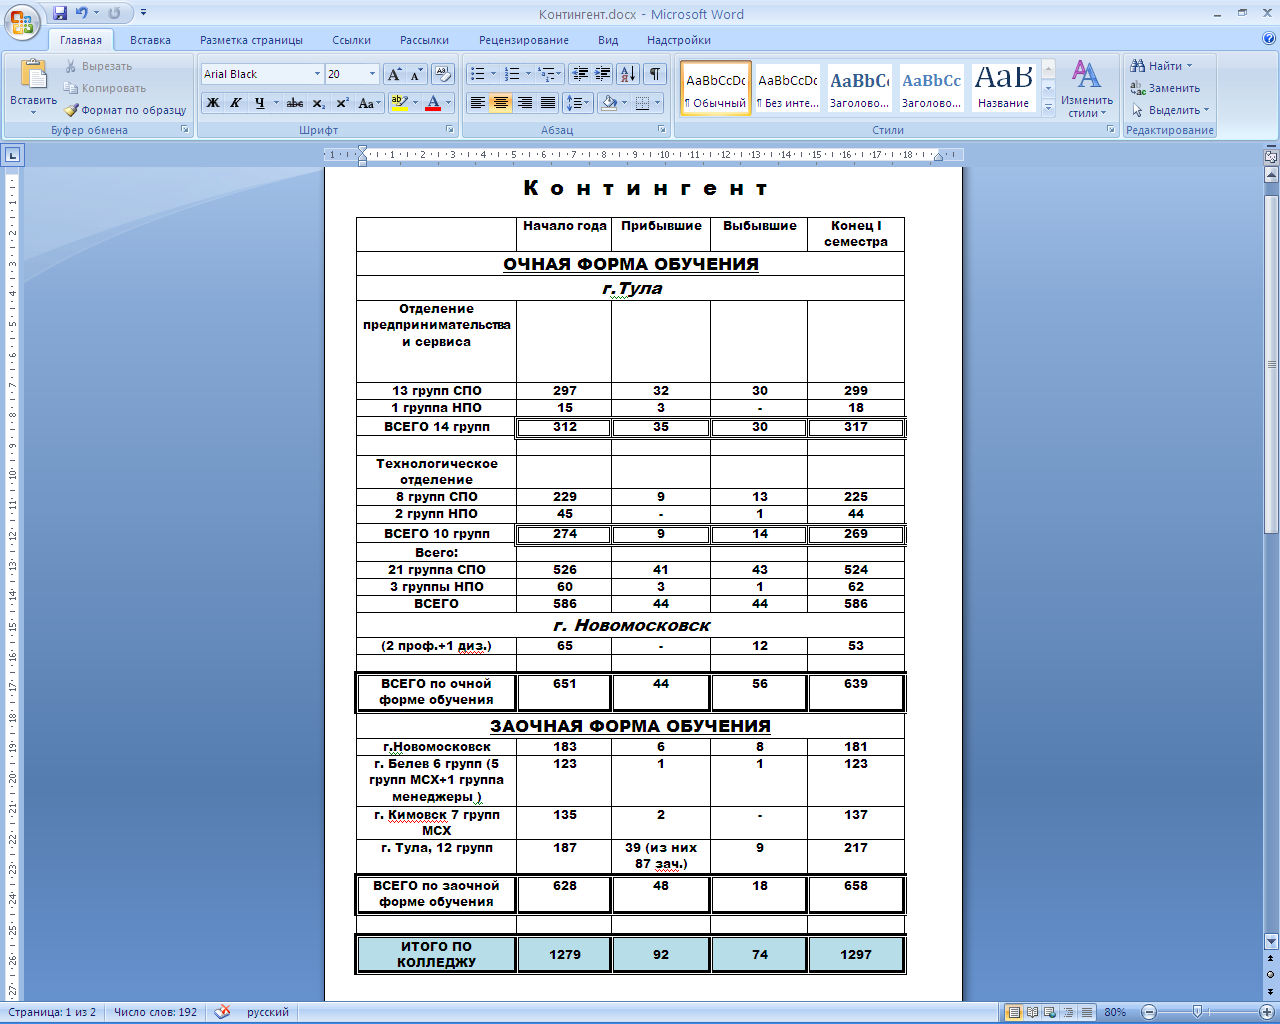This screenshot has height=1024, width=1280.
Task: Open the Arial Black font name dropdown
Action: tap(317, 74)
